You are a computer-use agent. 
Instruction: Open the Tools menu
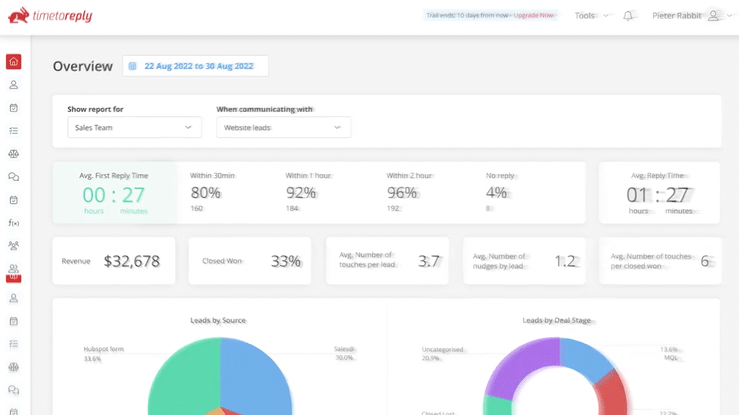[591, 16]
